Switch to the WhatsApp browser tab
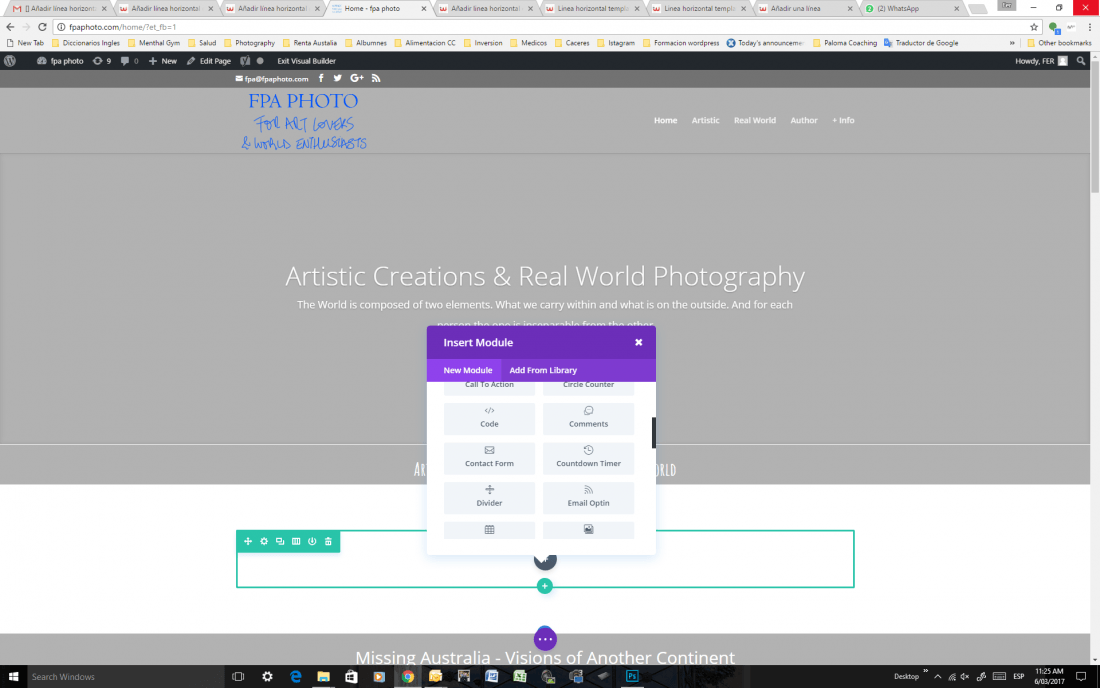The height and width of the screenshot is (688, 1100). coord(911,8)
